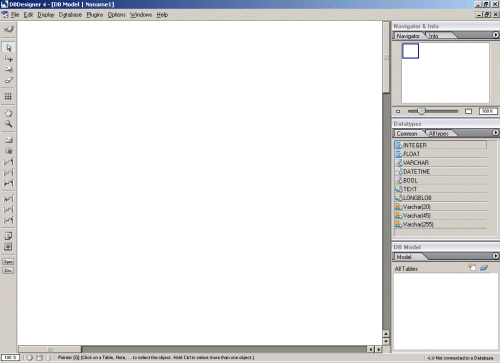This screenshot has width=500, height=363.
Task: Click the Not connected to a Database status
Action: (460, 358)
